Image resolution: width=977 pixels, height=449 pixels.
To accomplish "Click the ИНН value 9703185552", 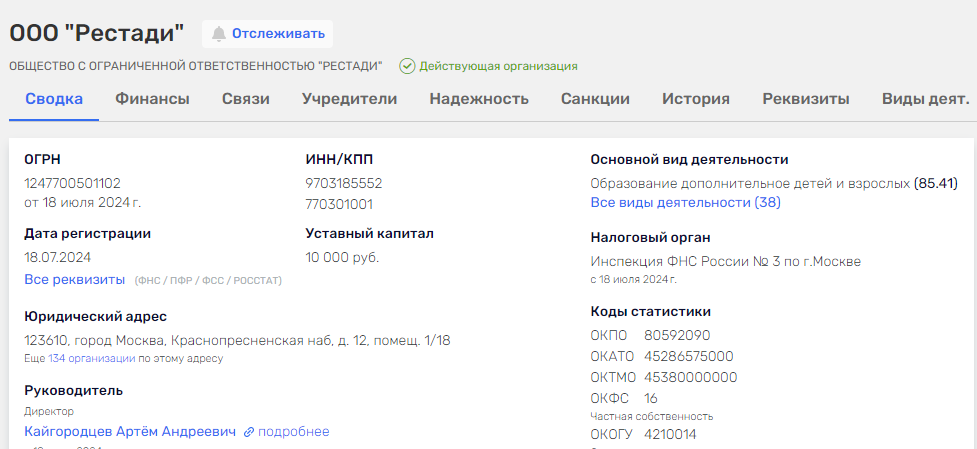I will pos(344,183).
